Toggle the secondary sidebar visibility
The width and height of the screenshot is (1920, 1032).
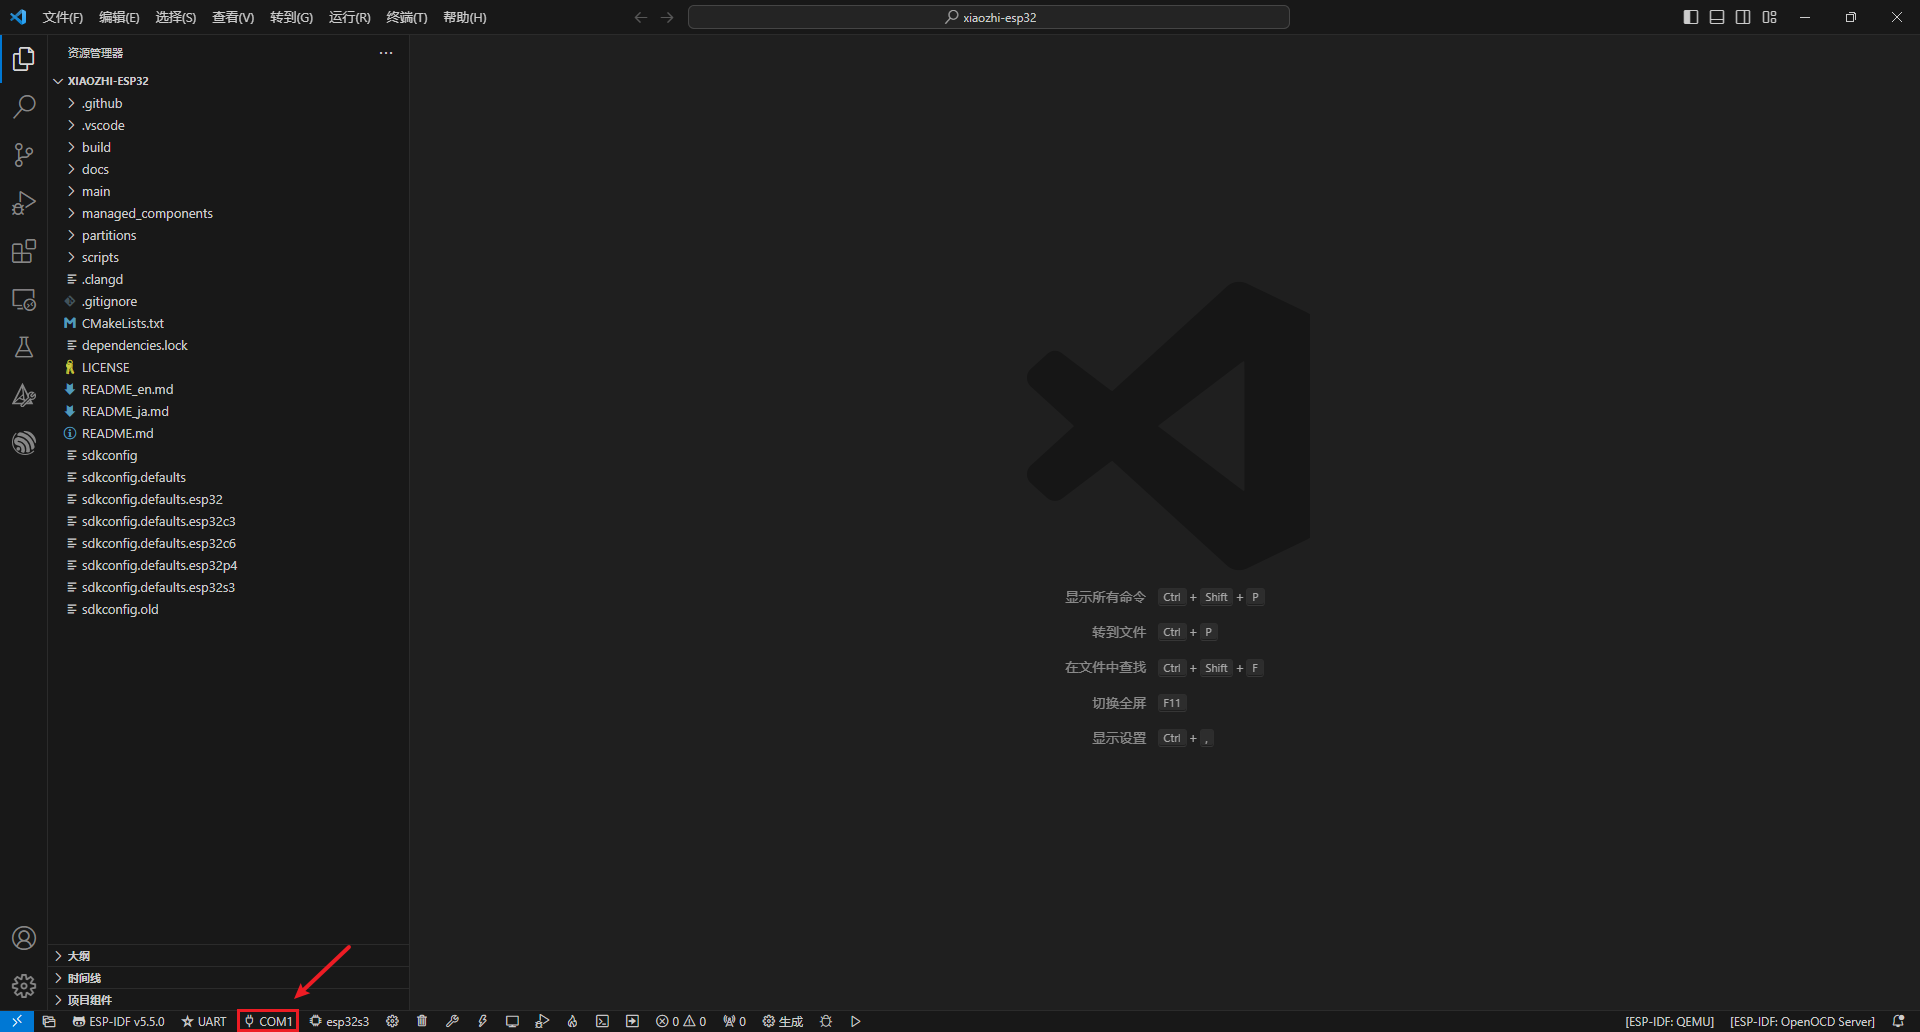pos(1743,17)
